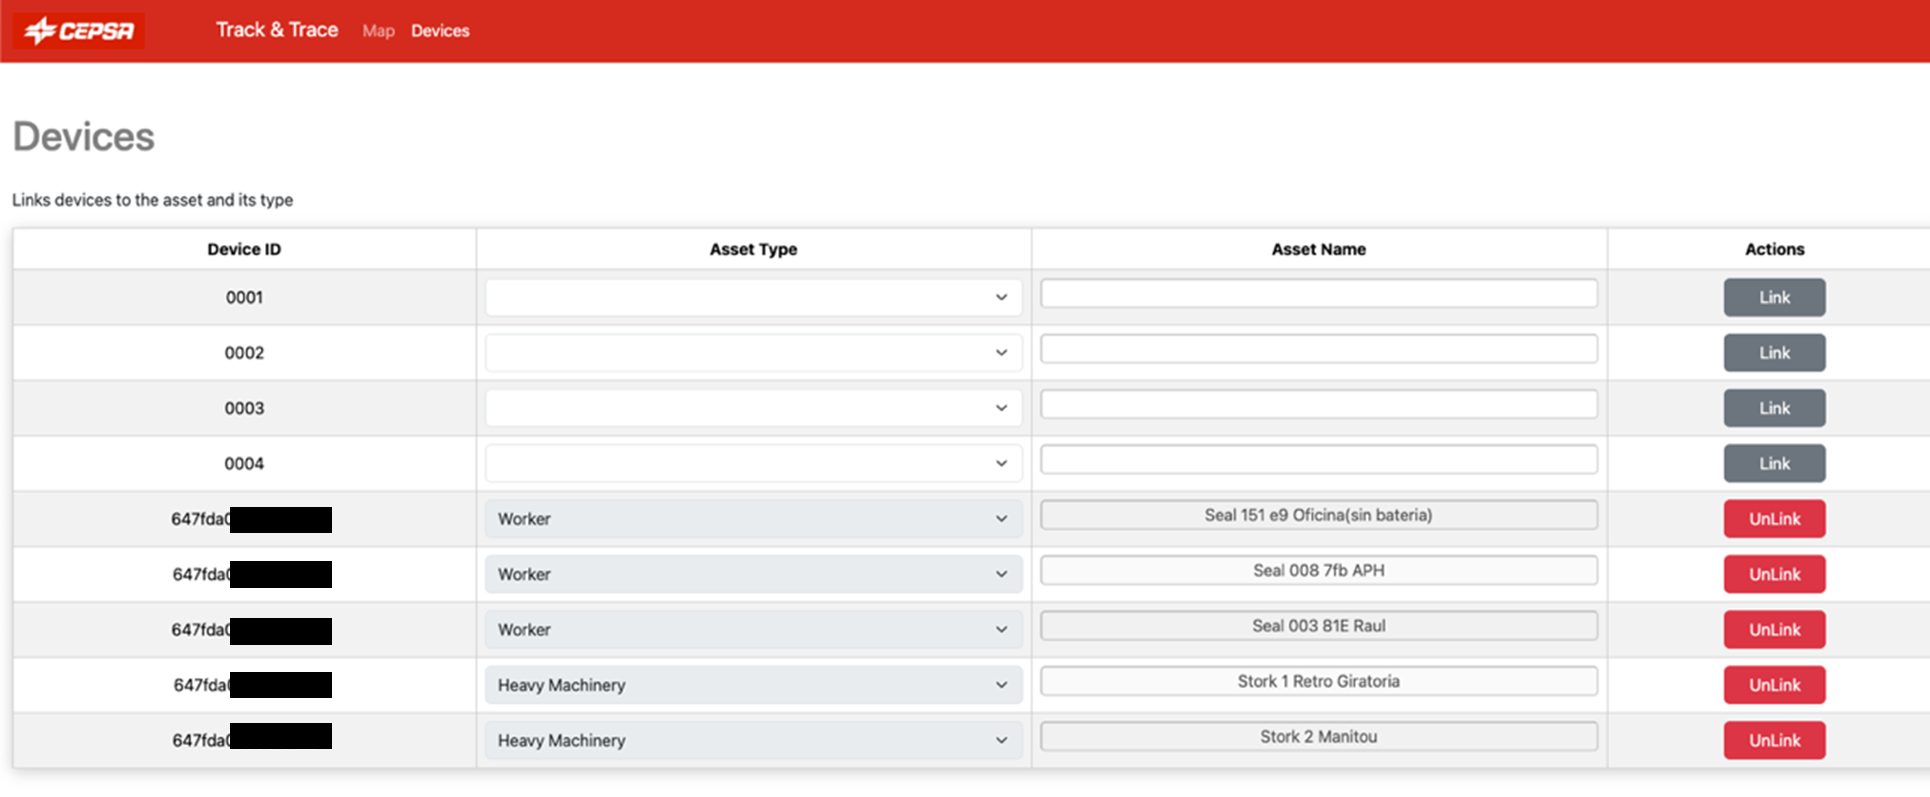Open Asset Type dropdown for device 0002
The image size is (1930, 797).
[x=753, y=353]
